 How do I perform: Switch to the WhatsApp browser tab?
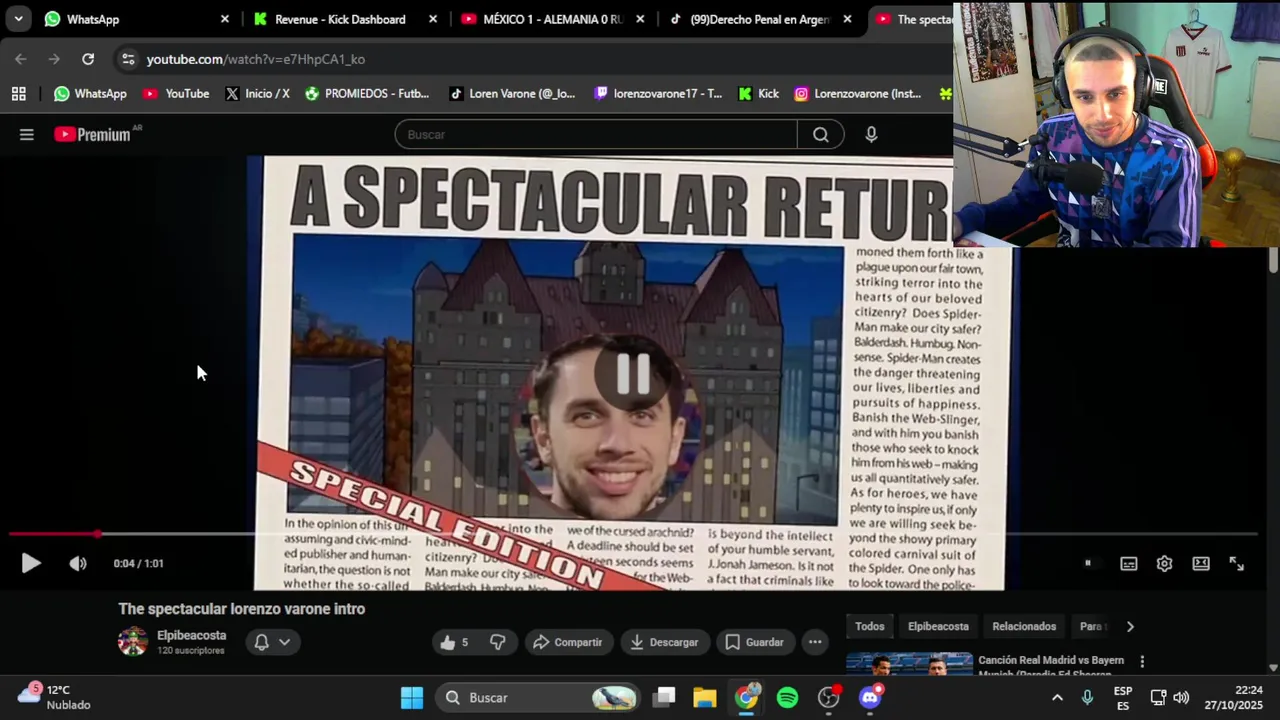click(137, 19)
